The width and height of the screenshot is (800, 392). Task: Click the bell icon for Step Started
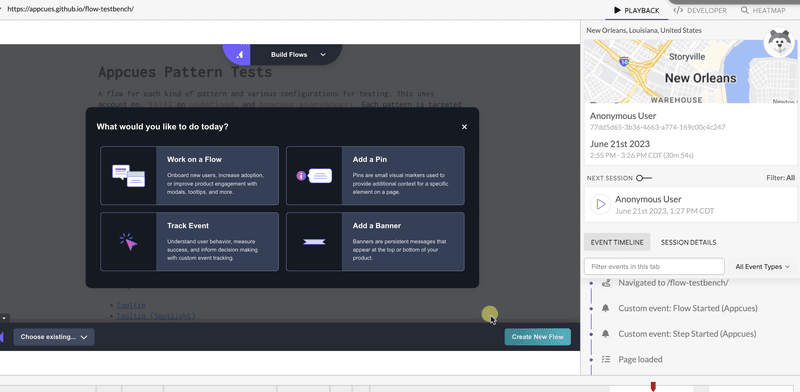[606, 334]
